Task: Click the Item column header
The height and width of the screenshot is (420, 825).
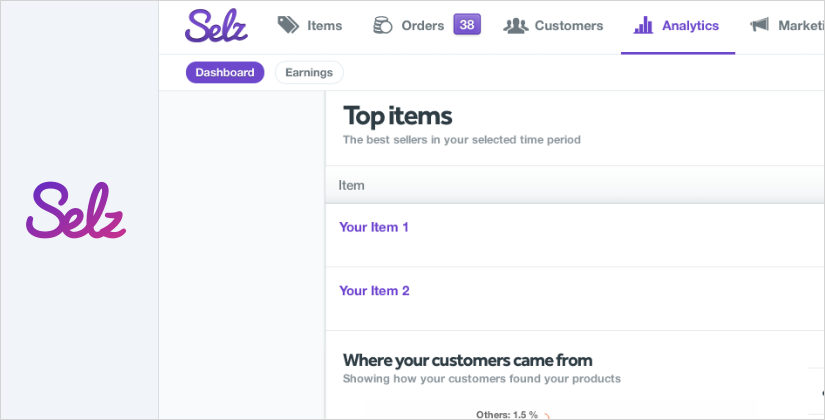Action: (351, 185)
